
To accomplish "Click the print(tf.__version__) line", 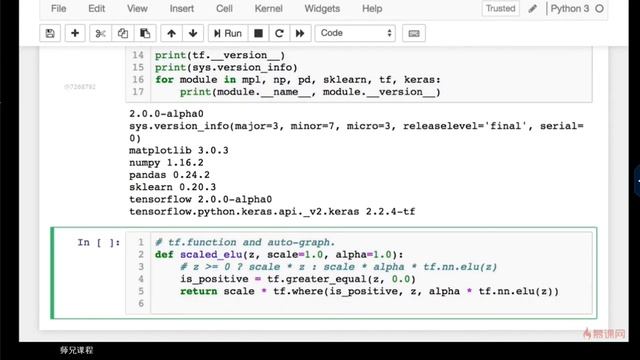I will coord(220,55).
